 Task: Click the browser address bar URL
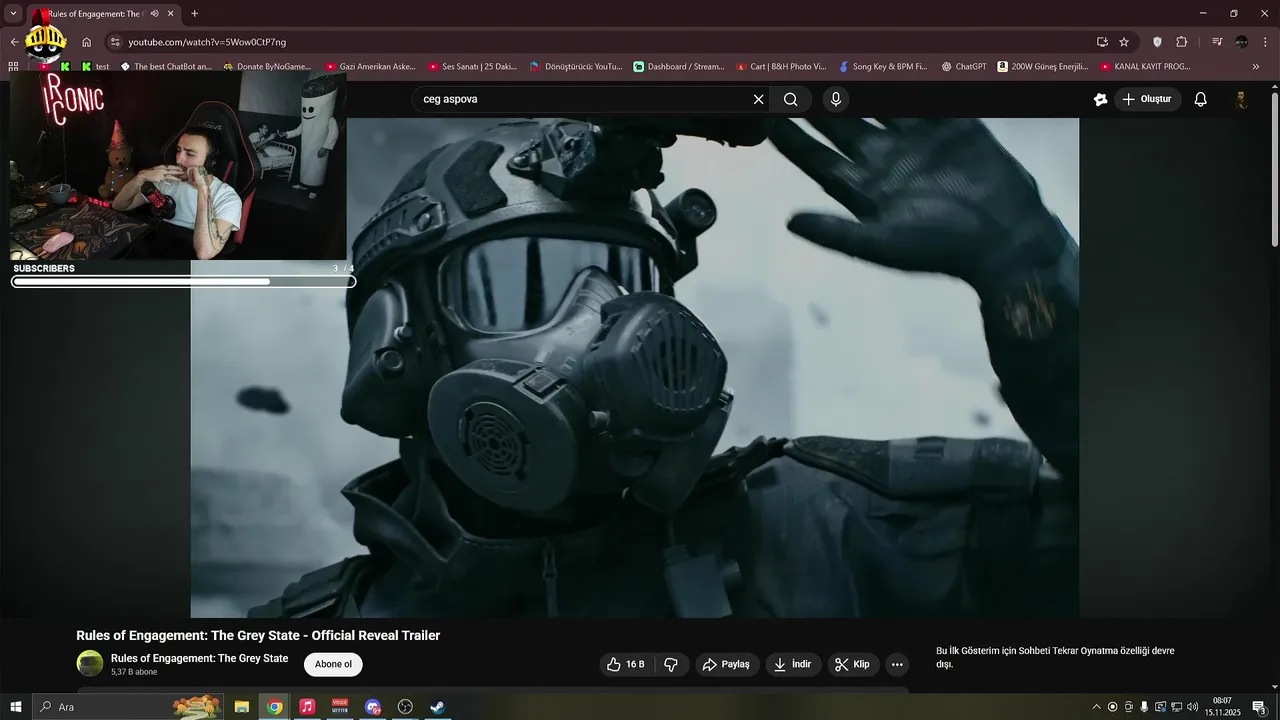pos(207,42)
